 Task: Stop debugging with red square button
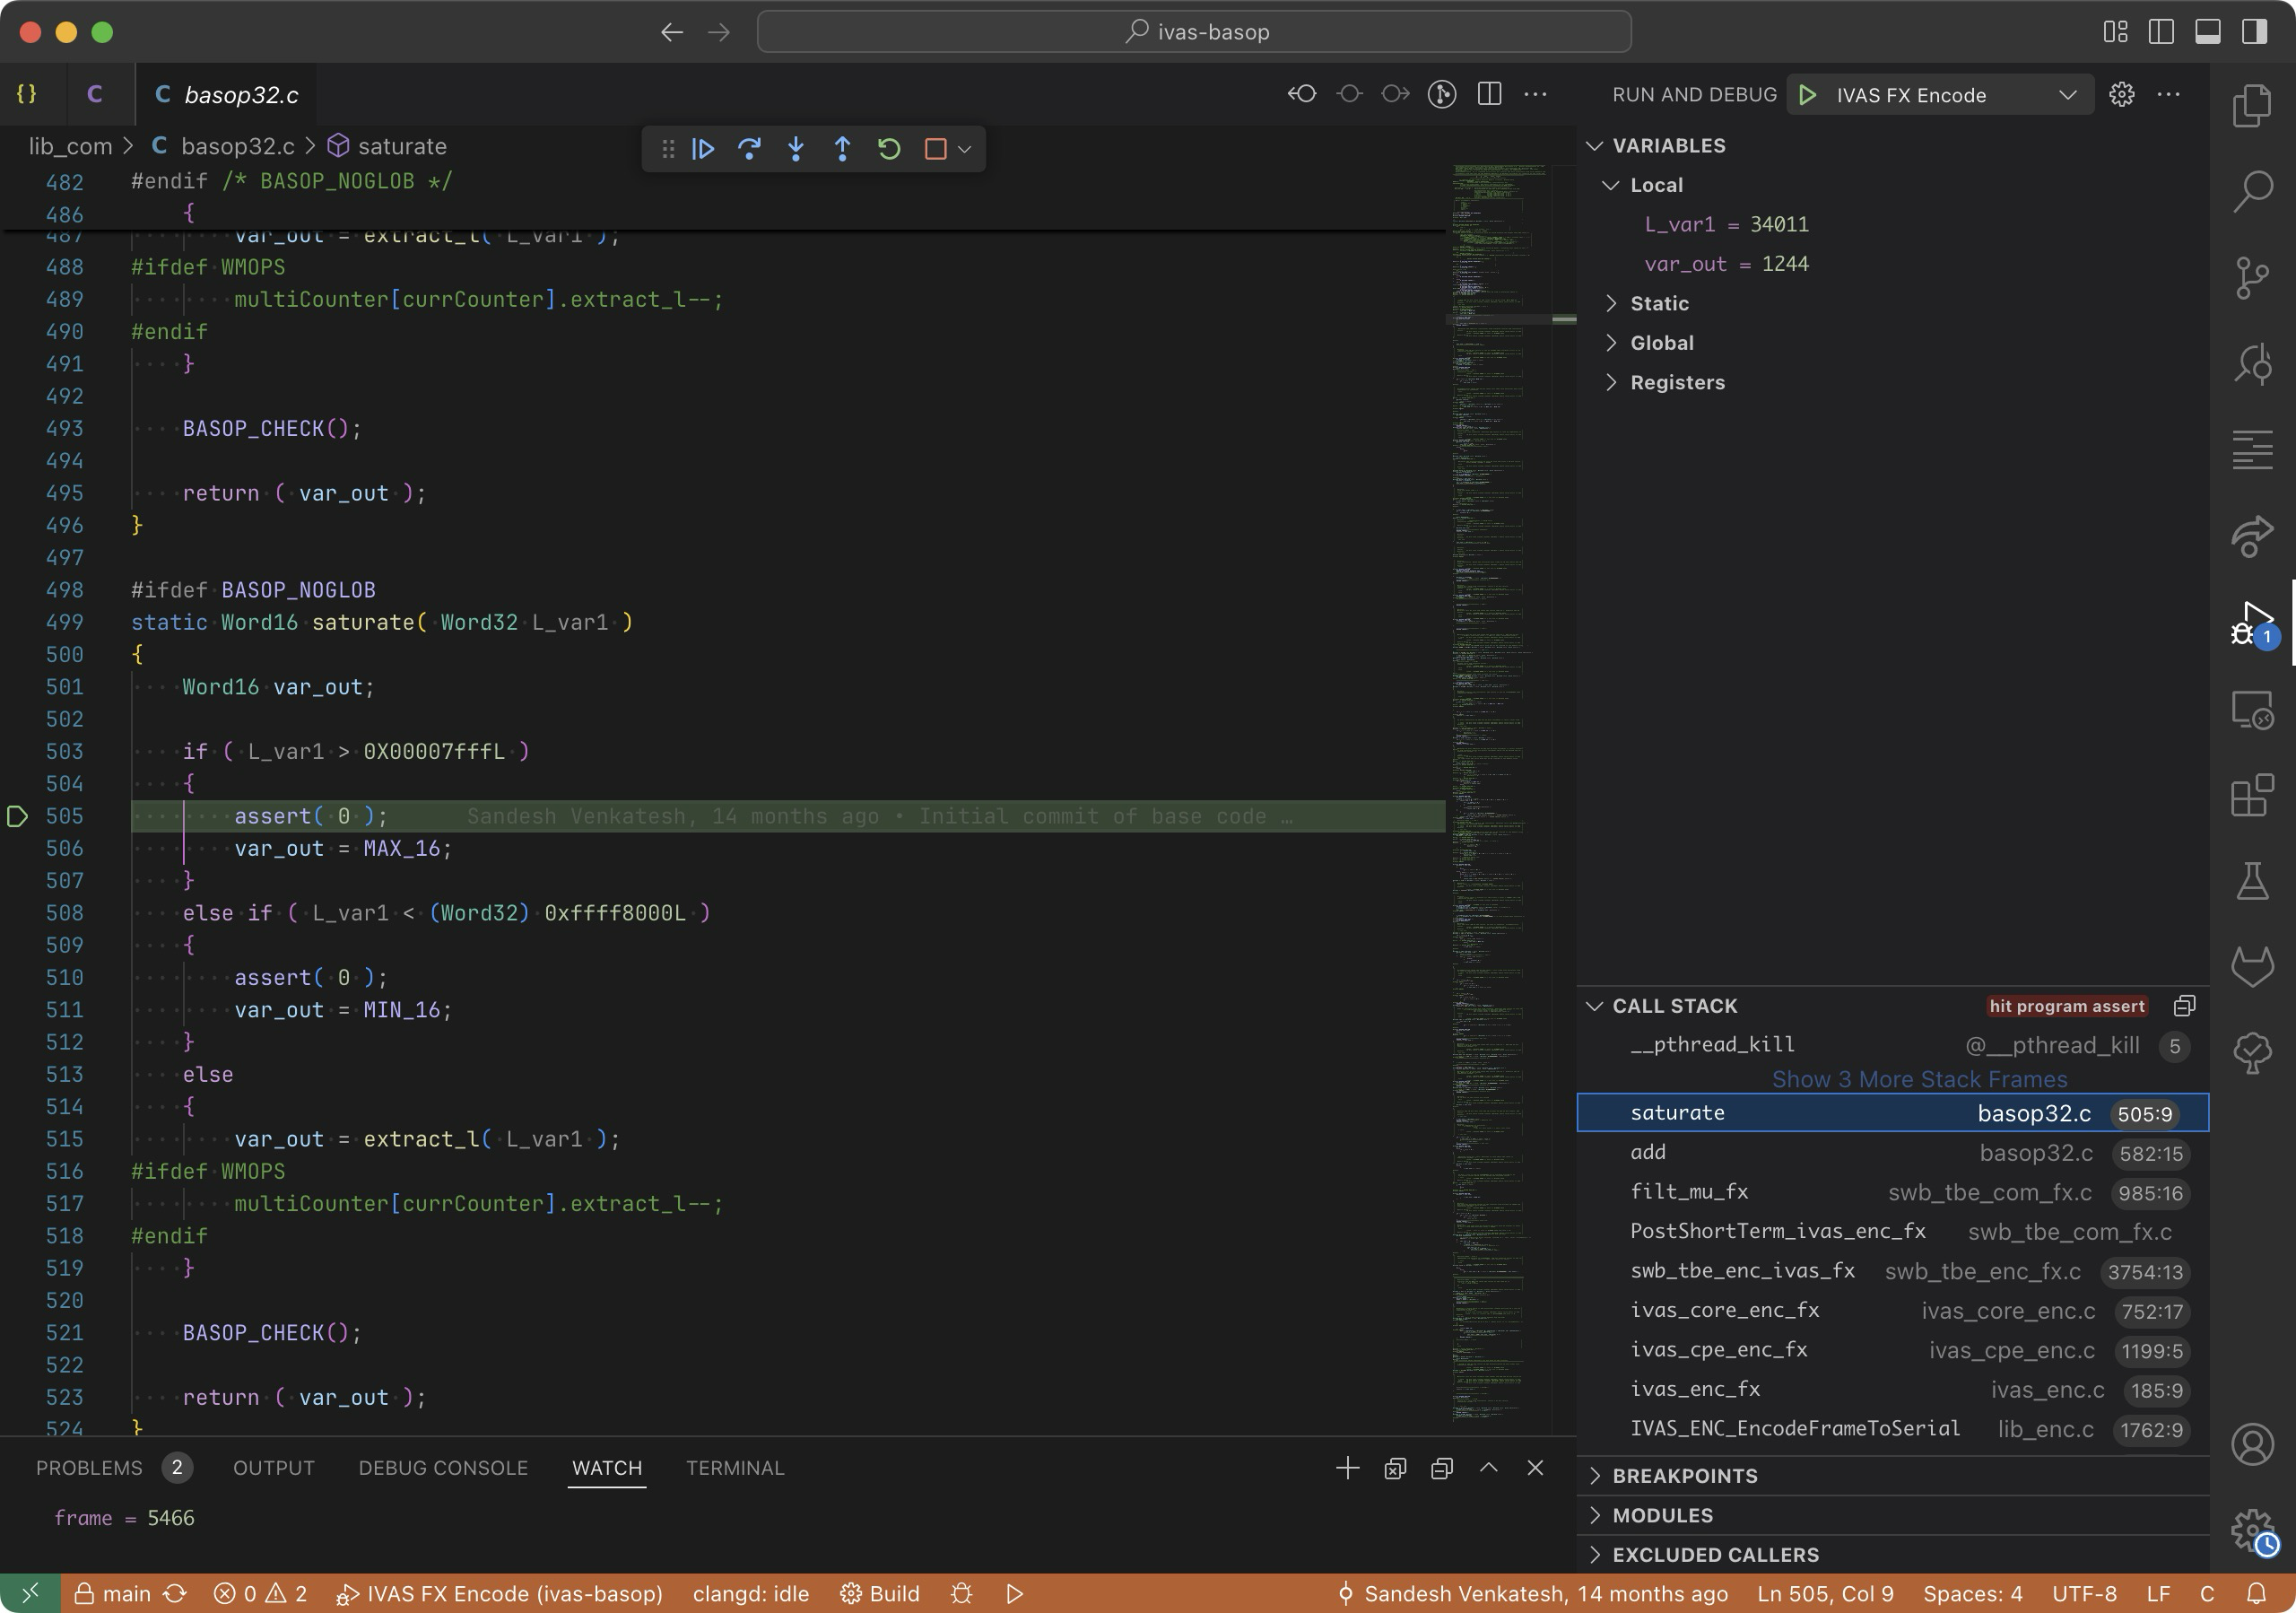tap(936, 149)
